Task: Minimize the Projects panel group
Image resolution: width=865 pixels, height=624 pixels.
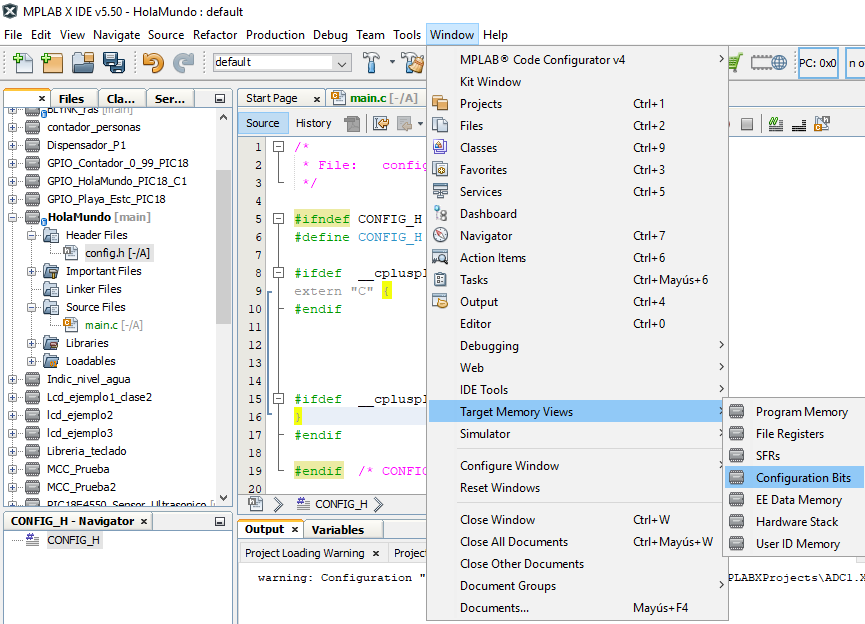Action: tap(220, 99)
